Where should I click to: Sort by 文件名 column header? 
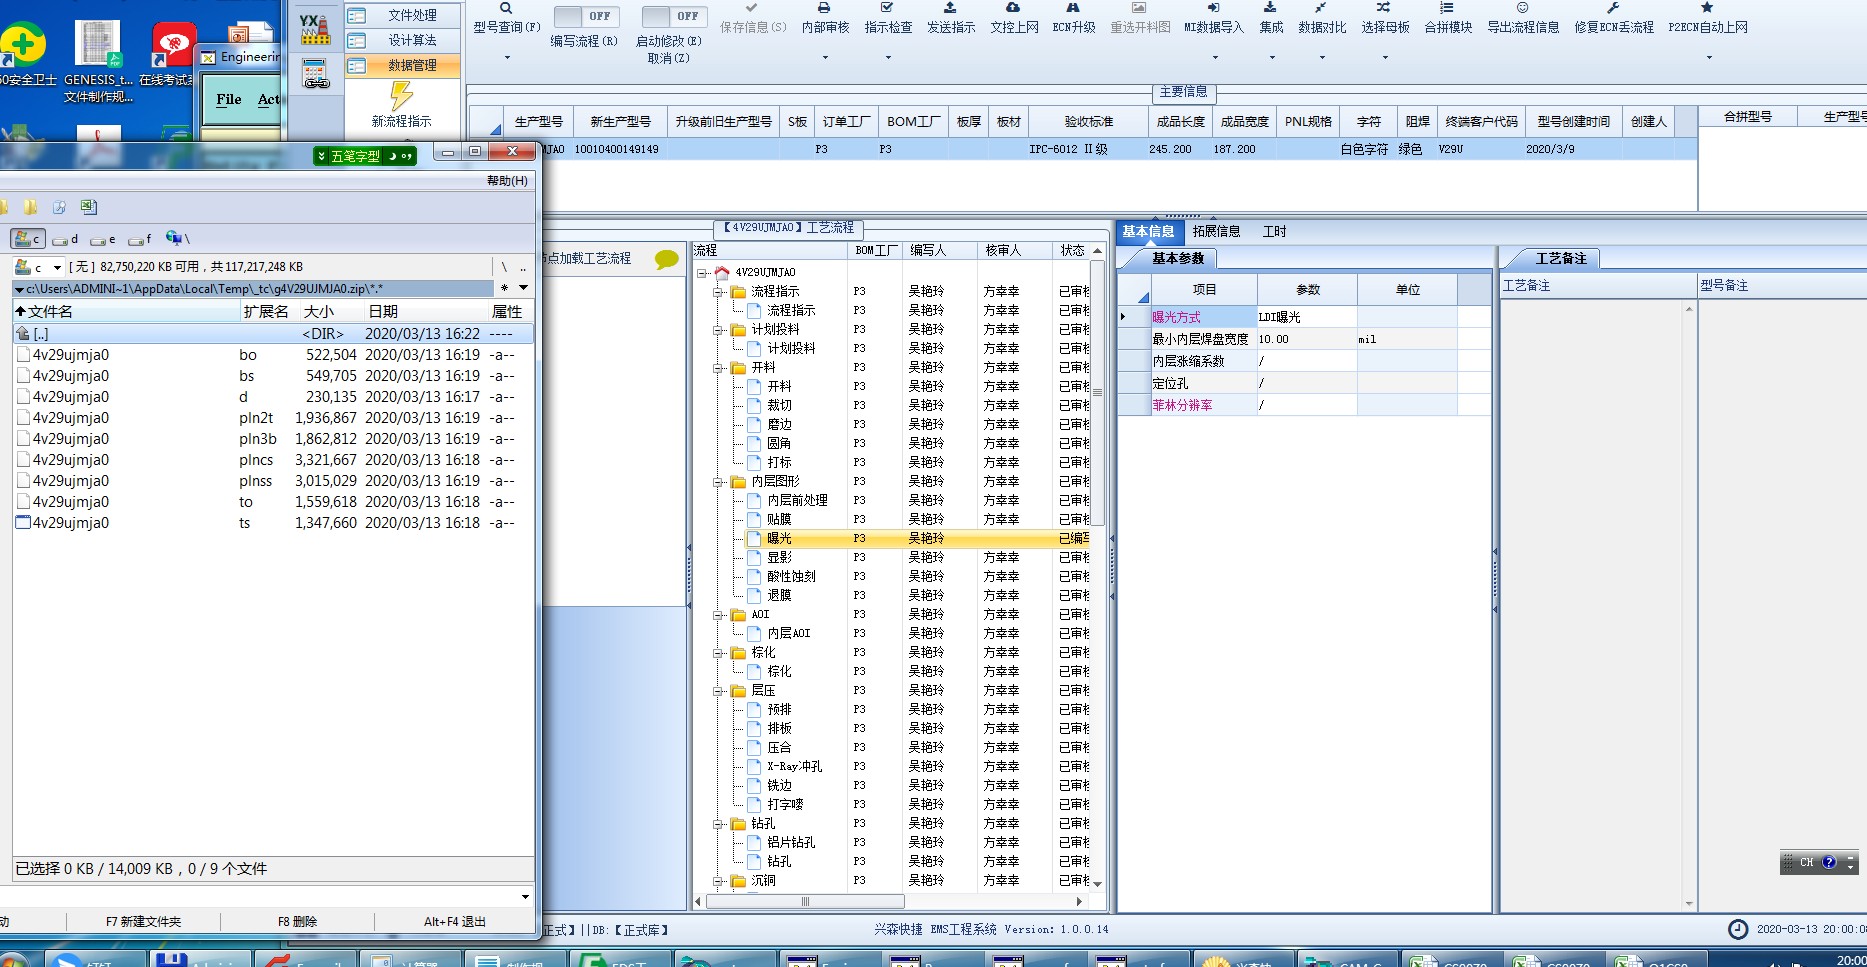pos(125,312)
